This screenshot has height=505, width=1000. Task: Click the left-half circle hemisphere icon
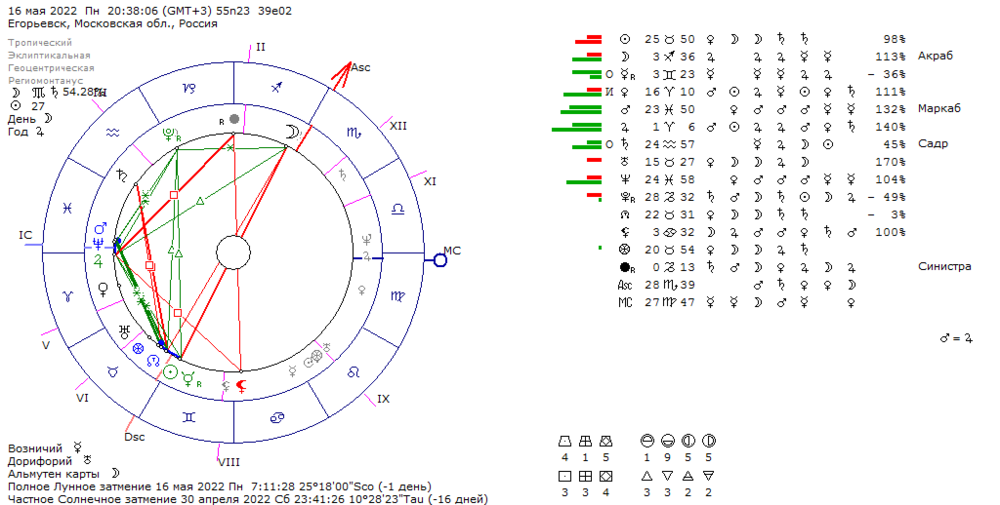click(x=688, y=441)
